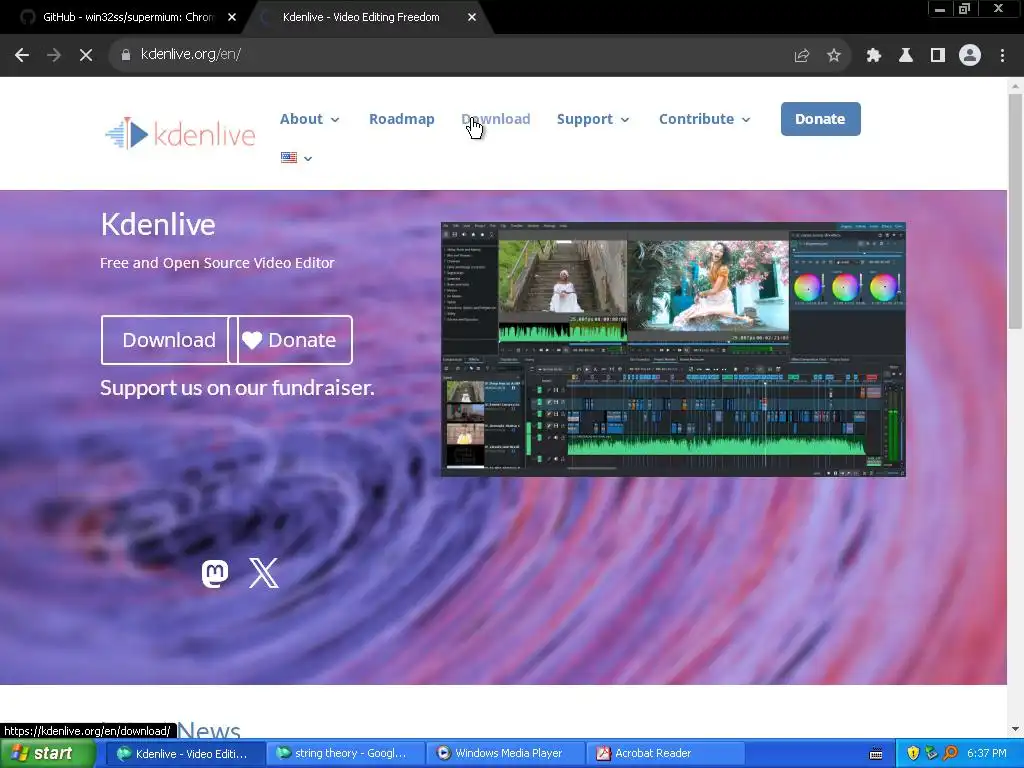Viewport: 1024px width, 768px height.
Task: Switch to Kdenlive taskbar window button
Action: 185,754
